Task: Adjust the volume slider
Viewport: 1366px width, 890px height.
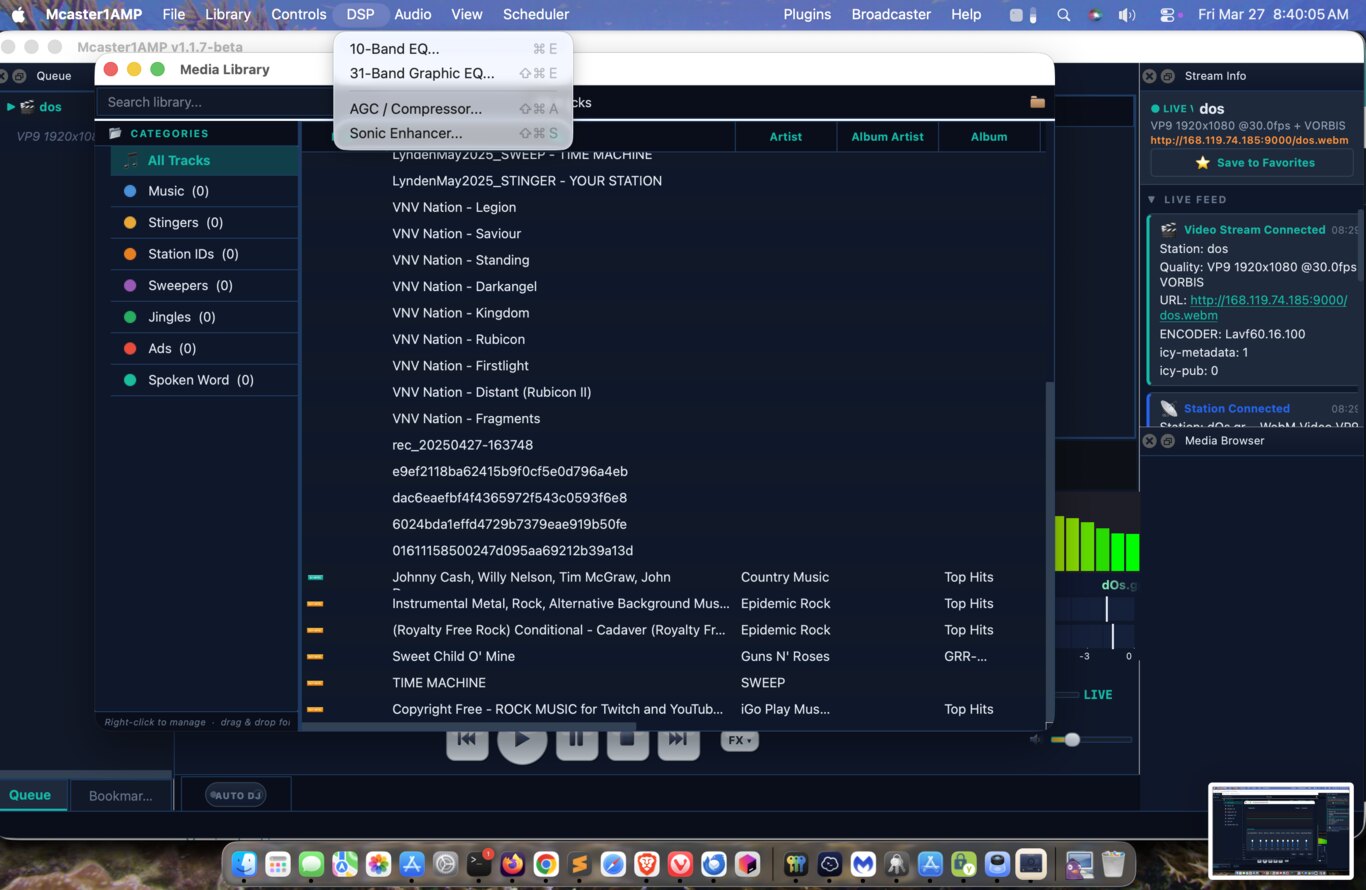Action: click(x=1091, y=740)
